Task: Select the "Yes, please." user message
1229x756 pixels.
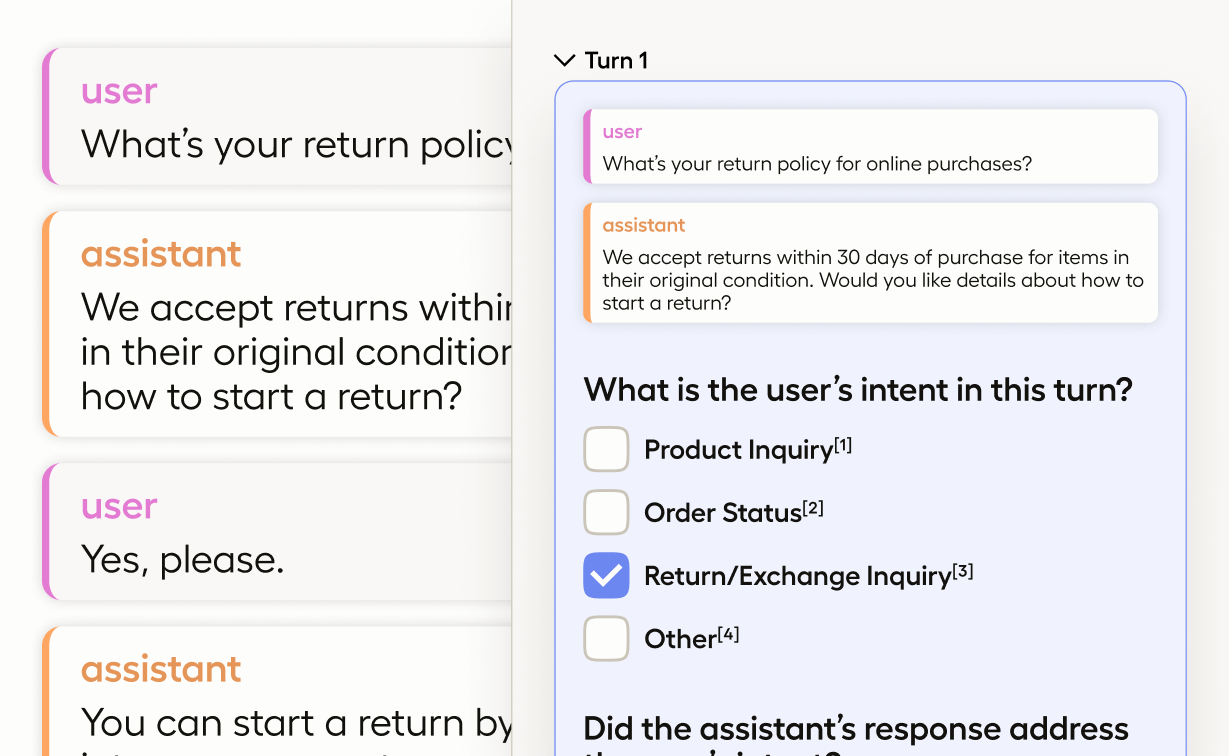Action: tap(280, 533)
